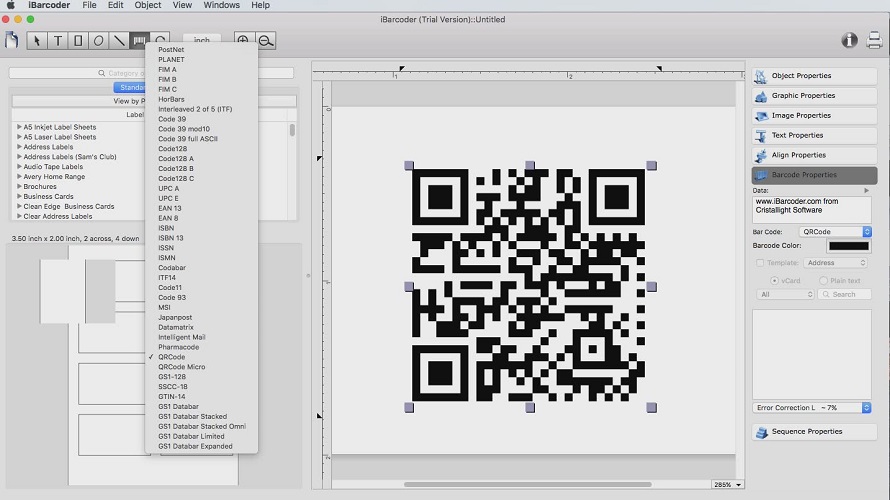Open the View menu
Screen dimensions: 890x500
[182, 5]
